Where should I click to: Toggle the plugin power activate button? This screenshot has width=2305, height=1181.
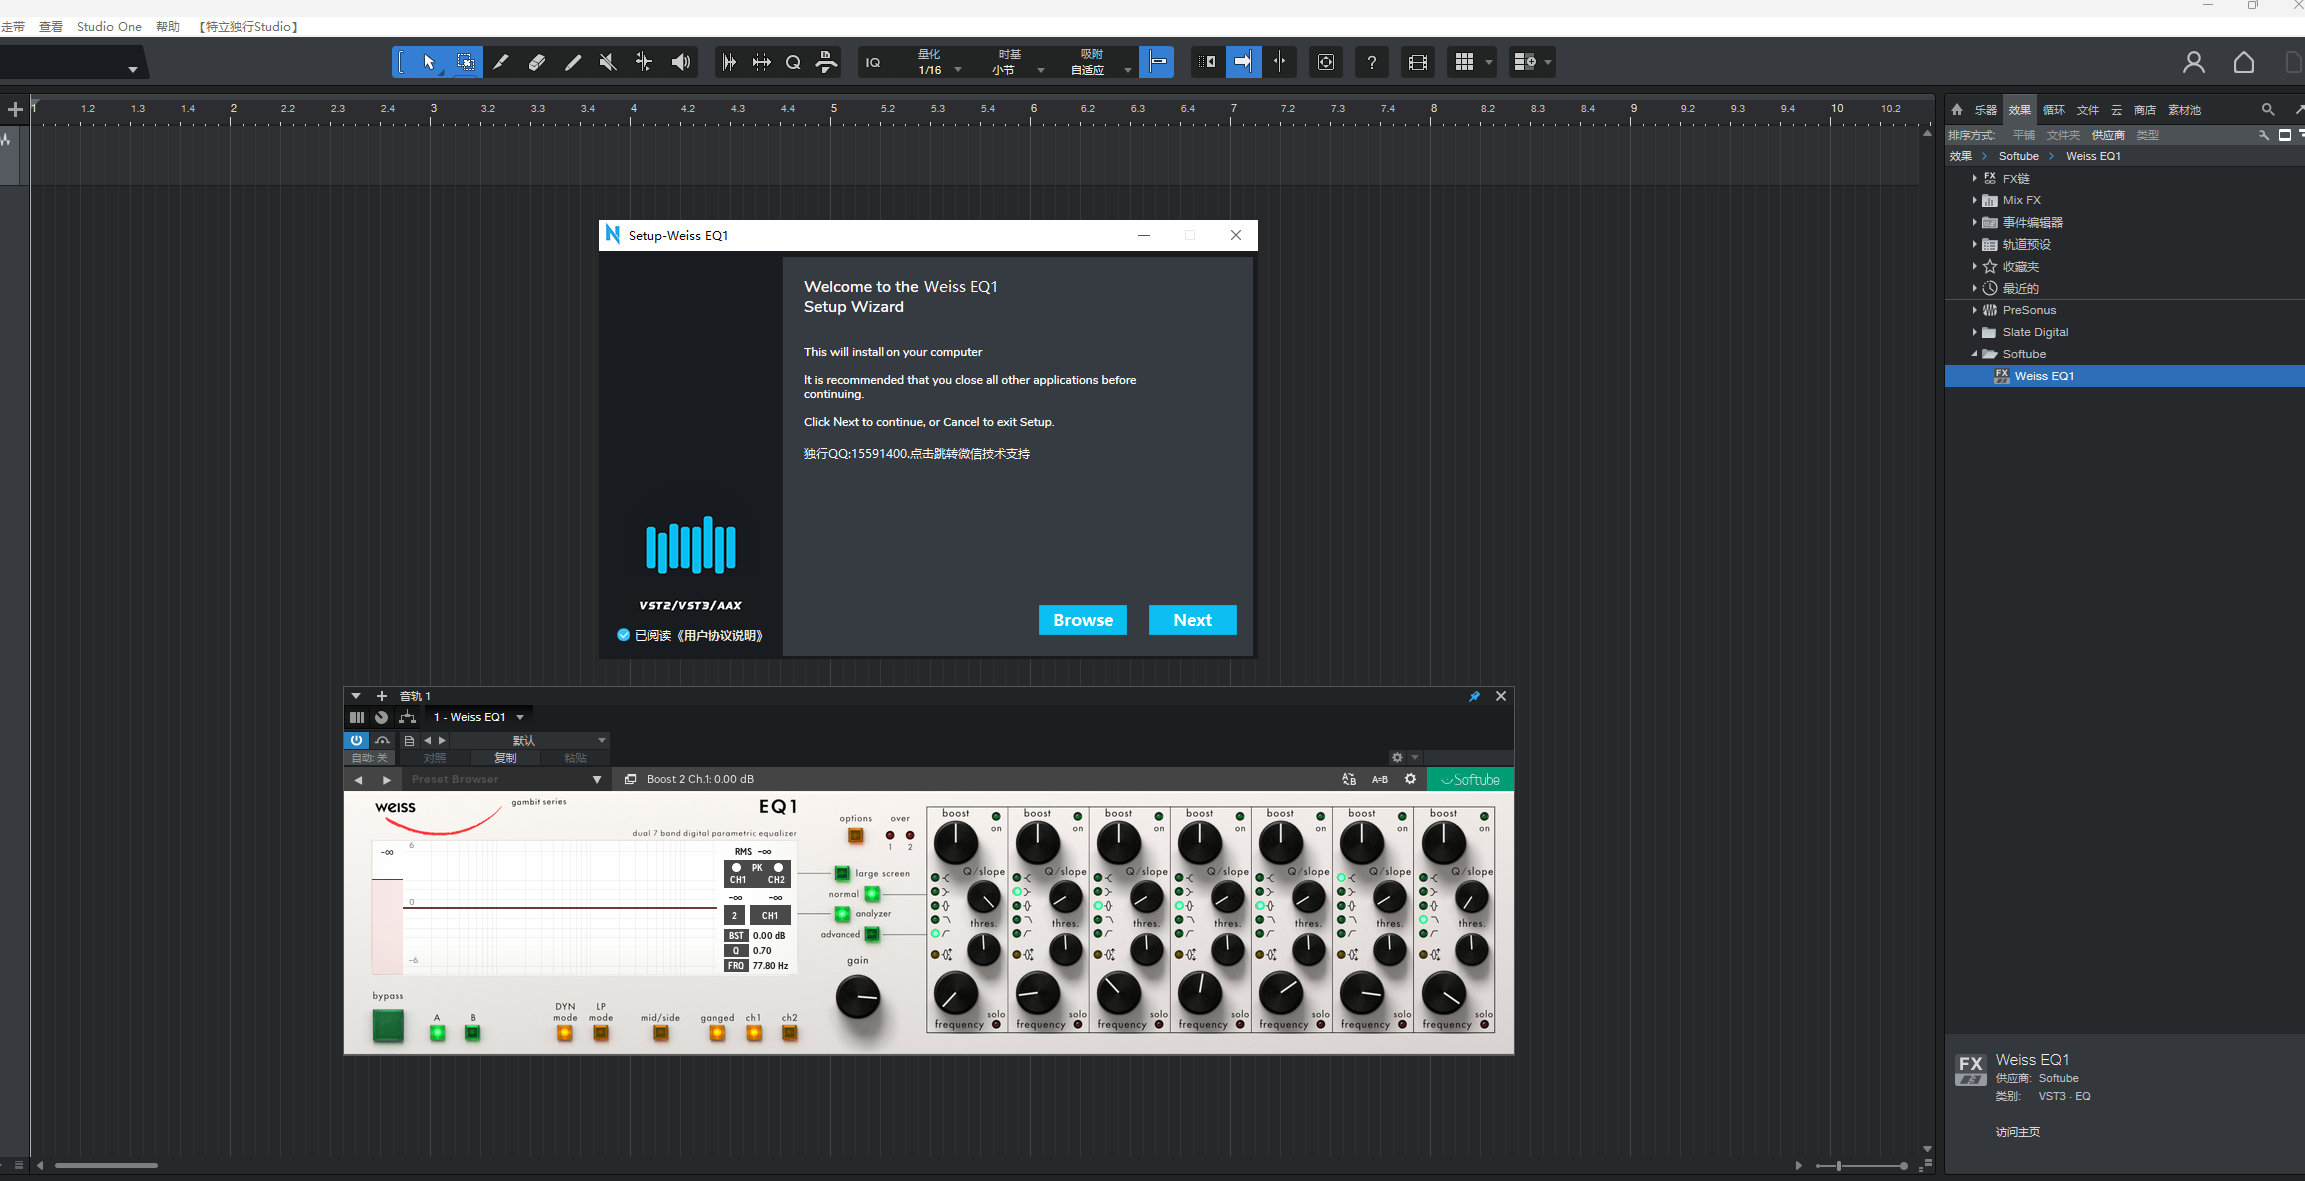356,740
